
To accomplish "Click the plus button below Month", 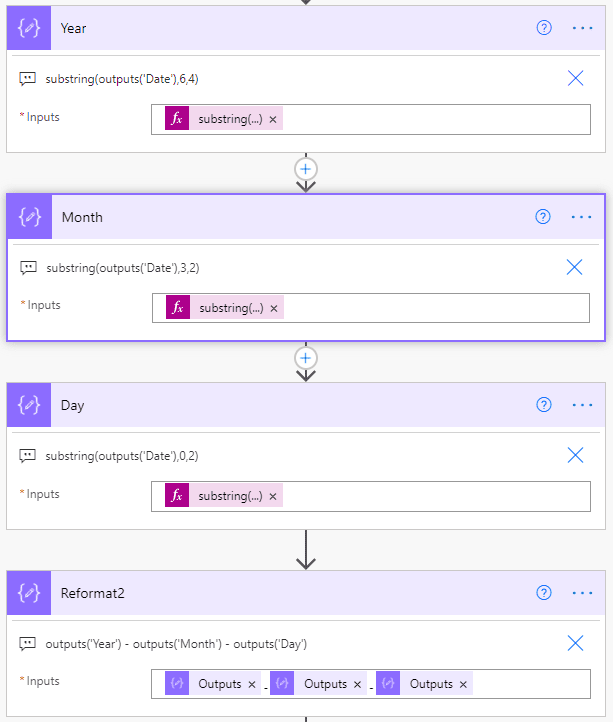I will [x=306, y=357].
